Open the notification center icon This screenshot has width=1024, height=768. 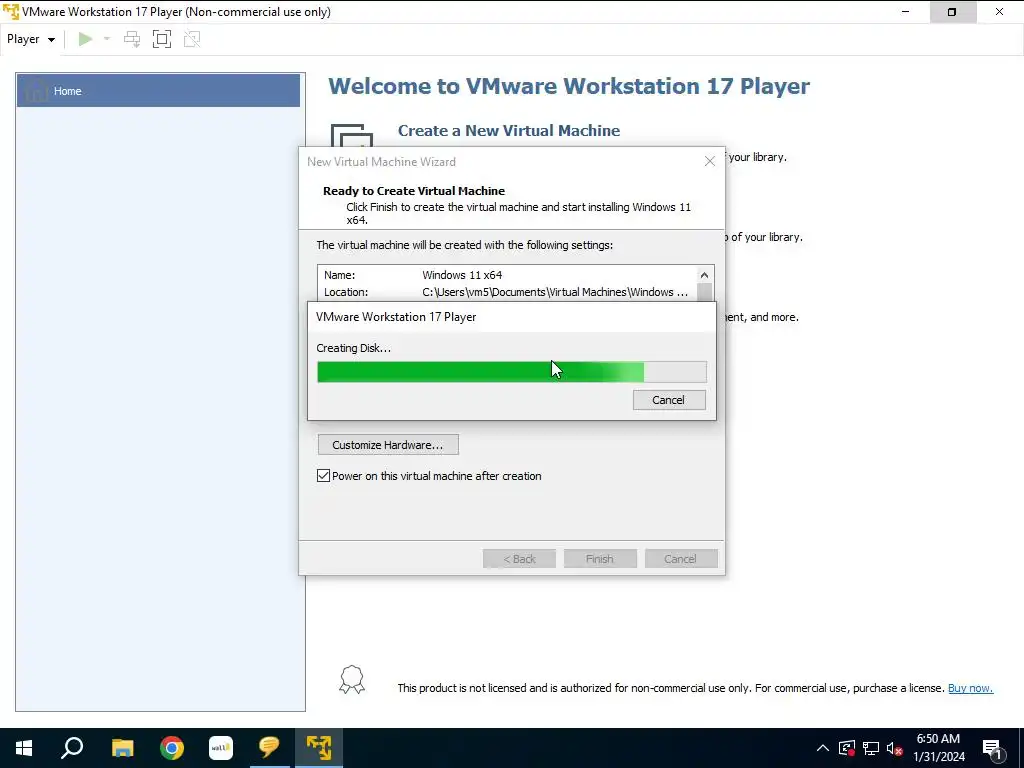(993, 748)
